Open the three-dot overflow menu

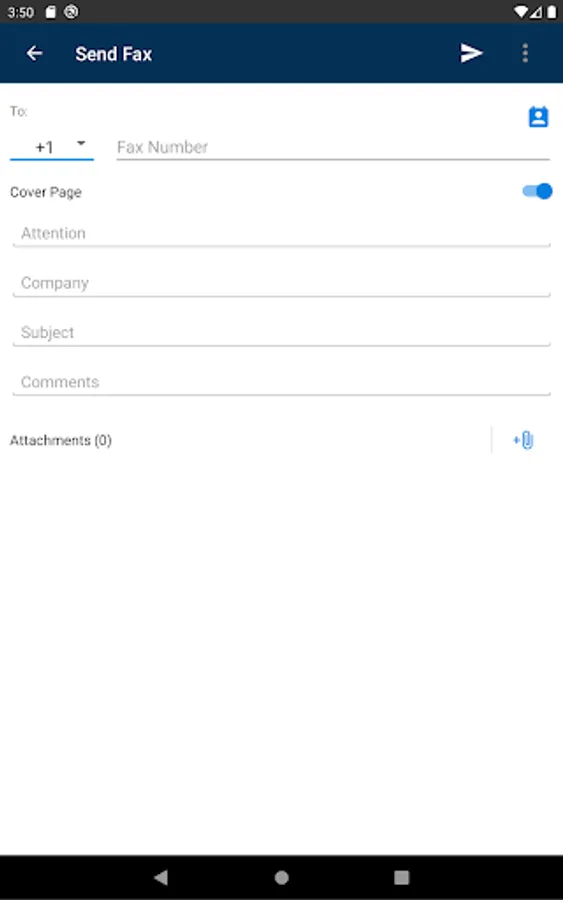[x=525, y=53]
